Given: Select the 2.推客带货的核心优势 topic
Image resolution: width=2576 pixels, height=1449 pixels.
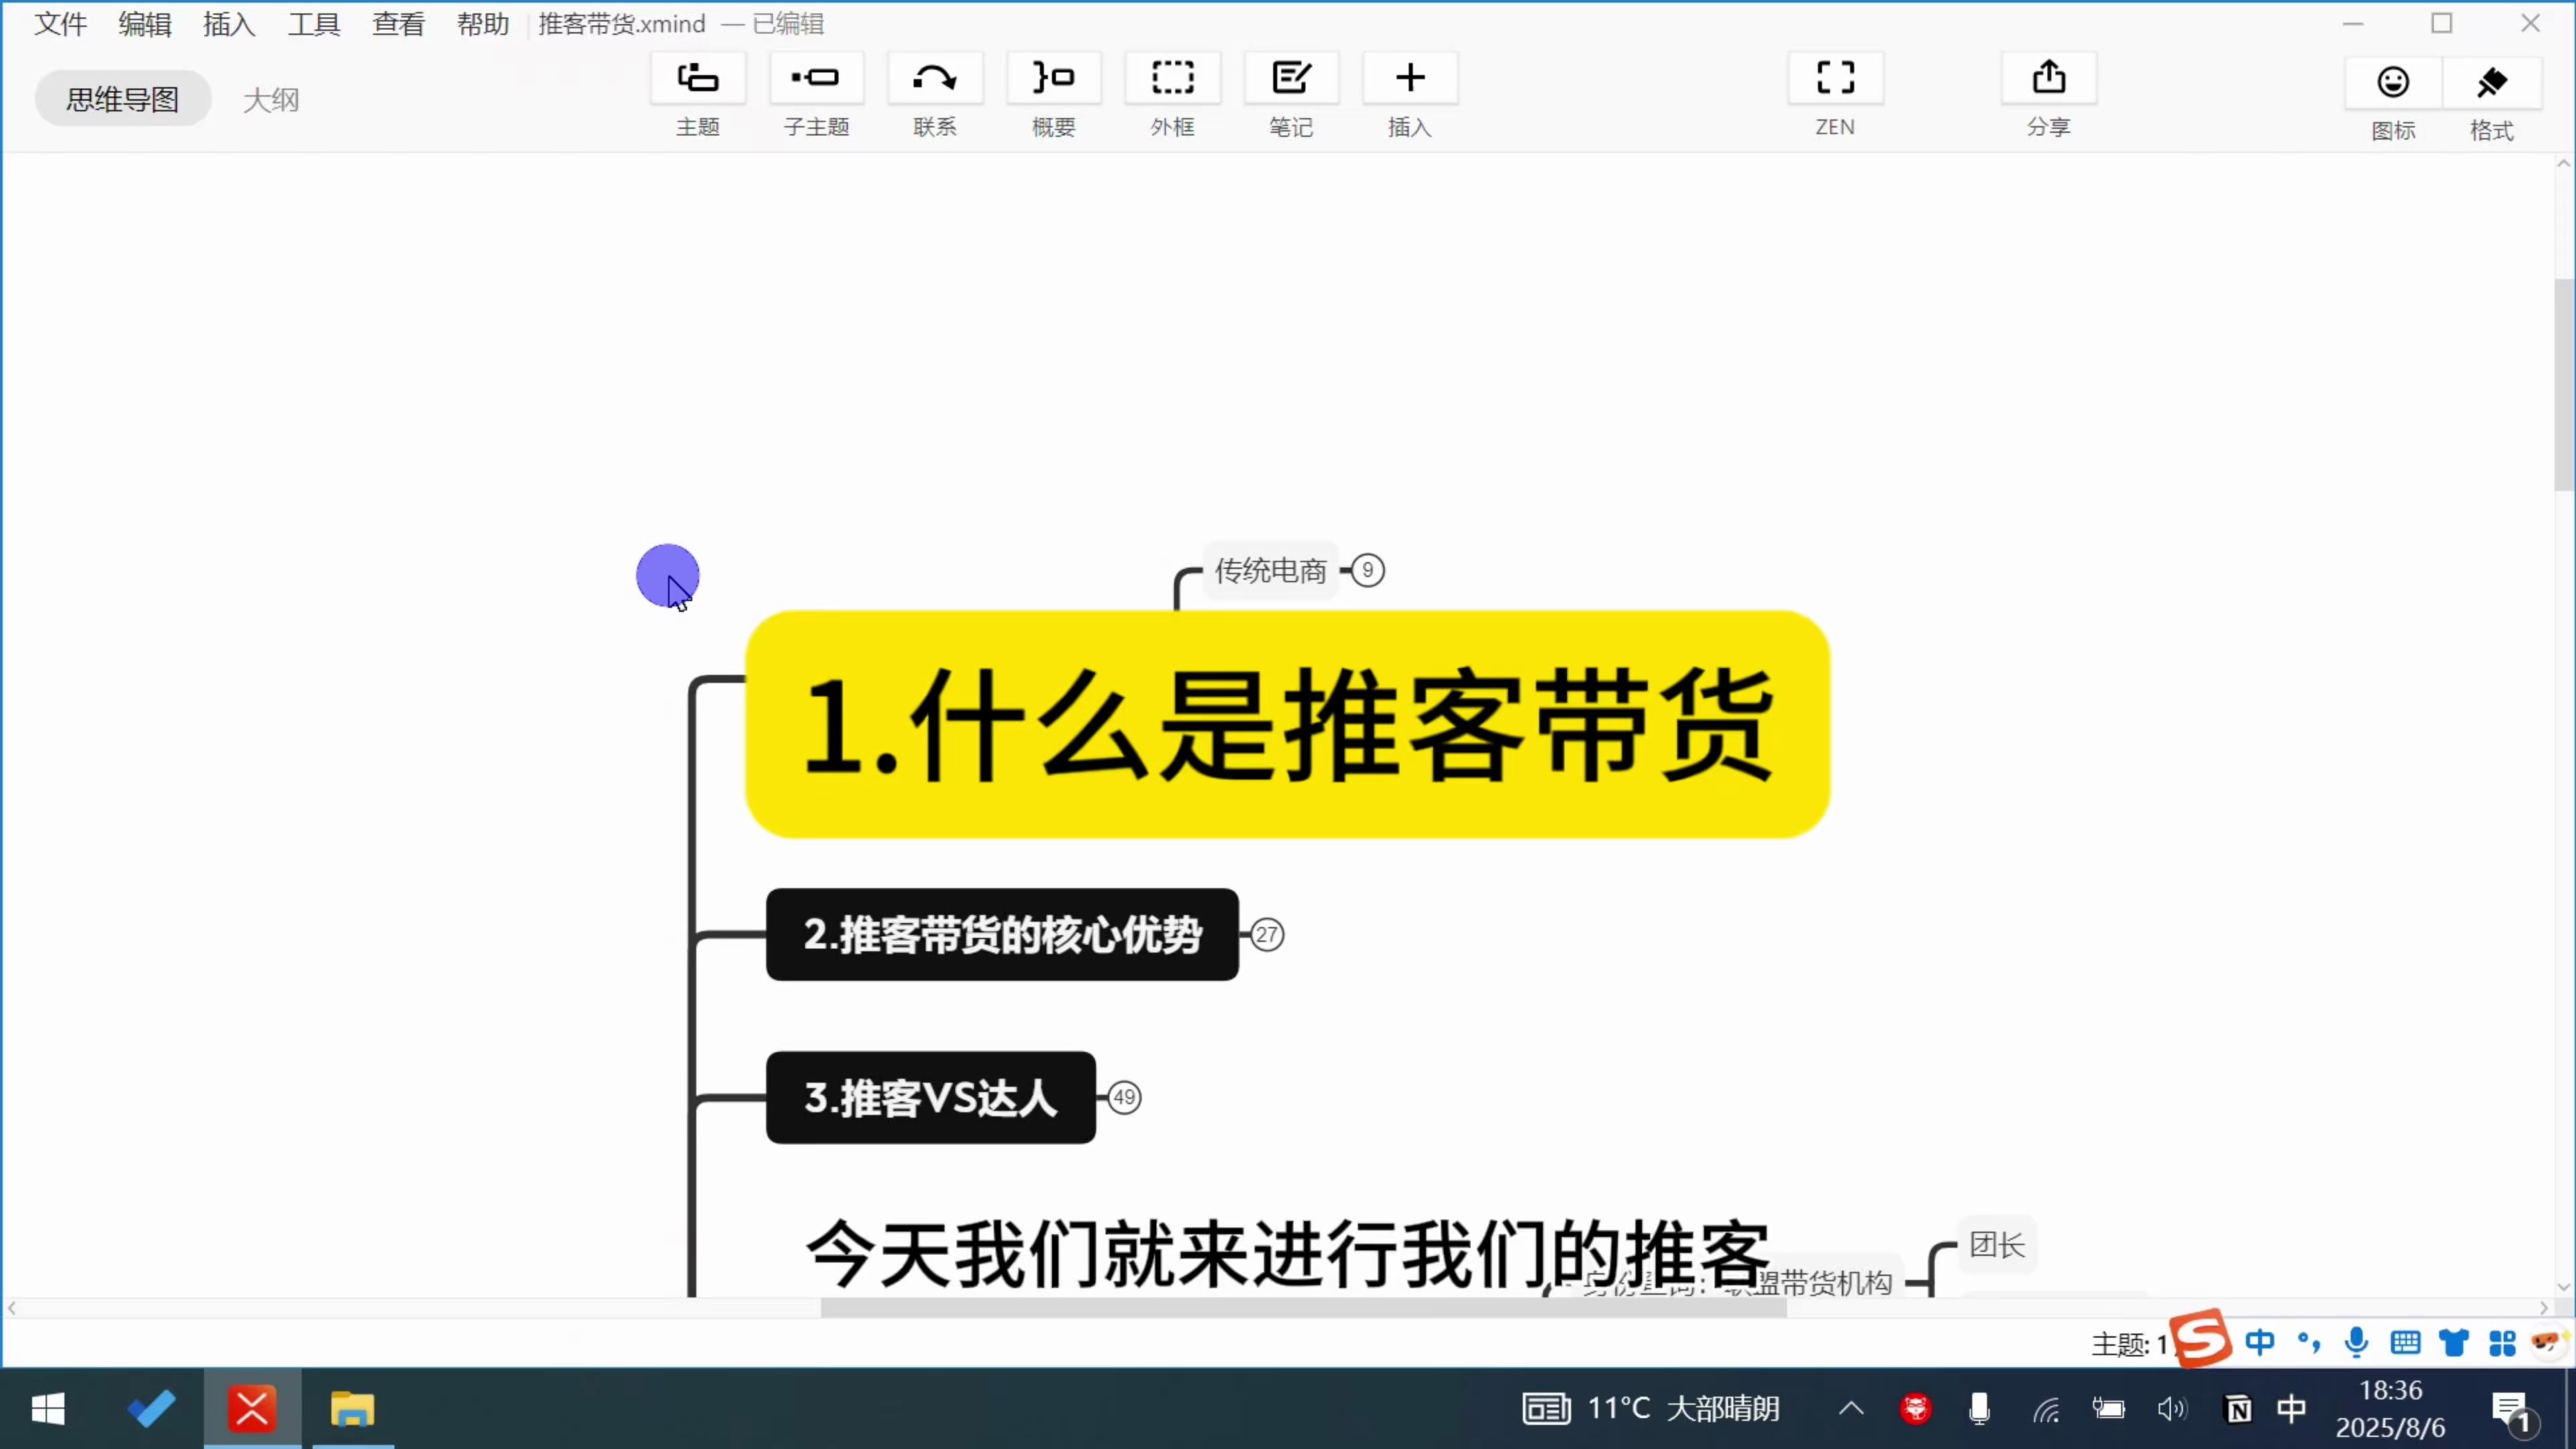Looking at the screenshot, I should 1002,934.
